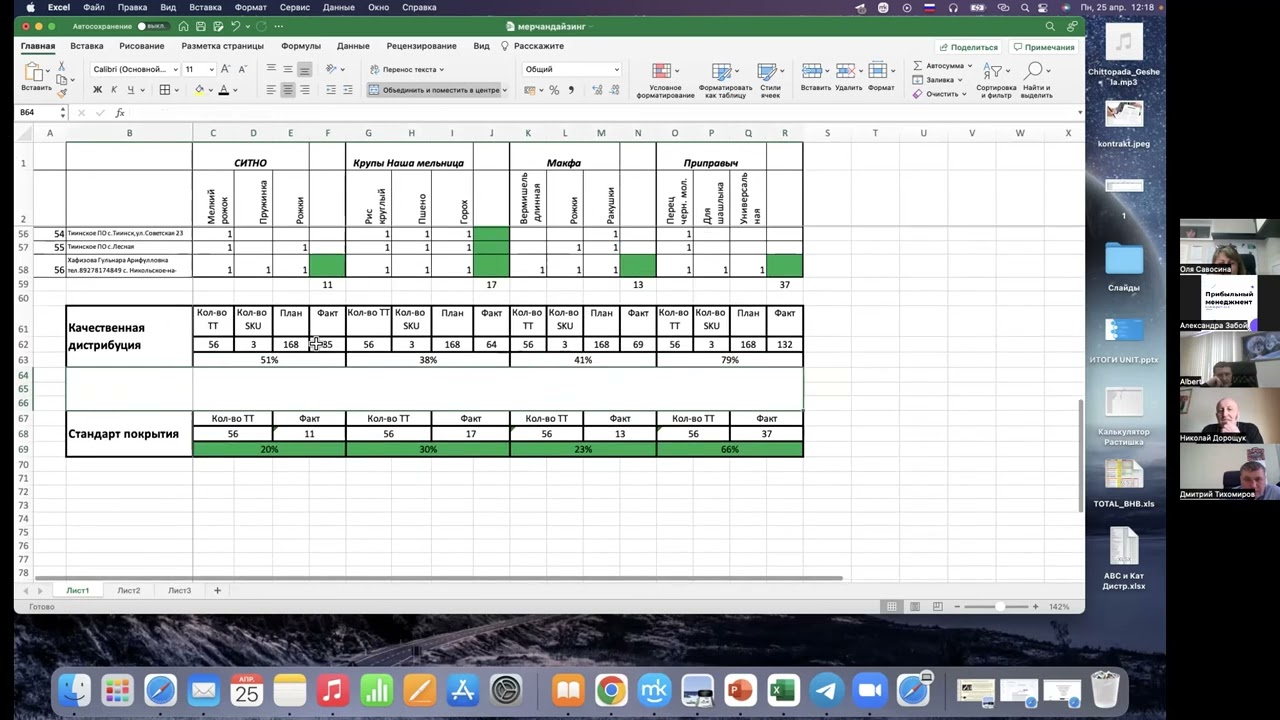Click the Paste (Вставить) clipboard icon
The width and height of the screenshot is (1280, 720).
tap(34, 73)
